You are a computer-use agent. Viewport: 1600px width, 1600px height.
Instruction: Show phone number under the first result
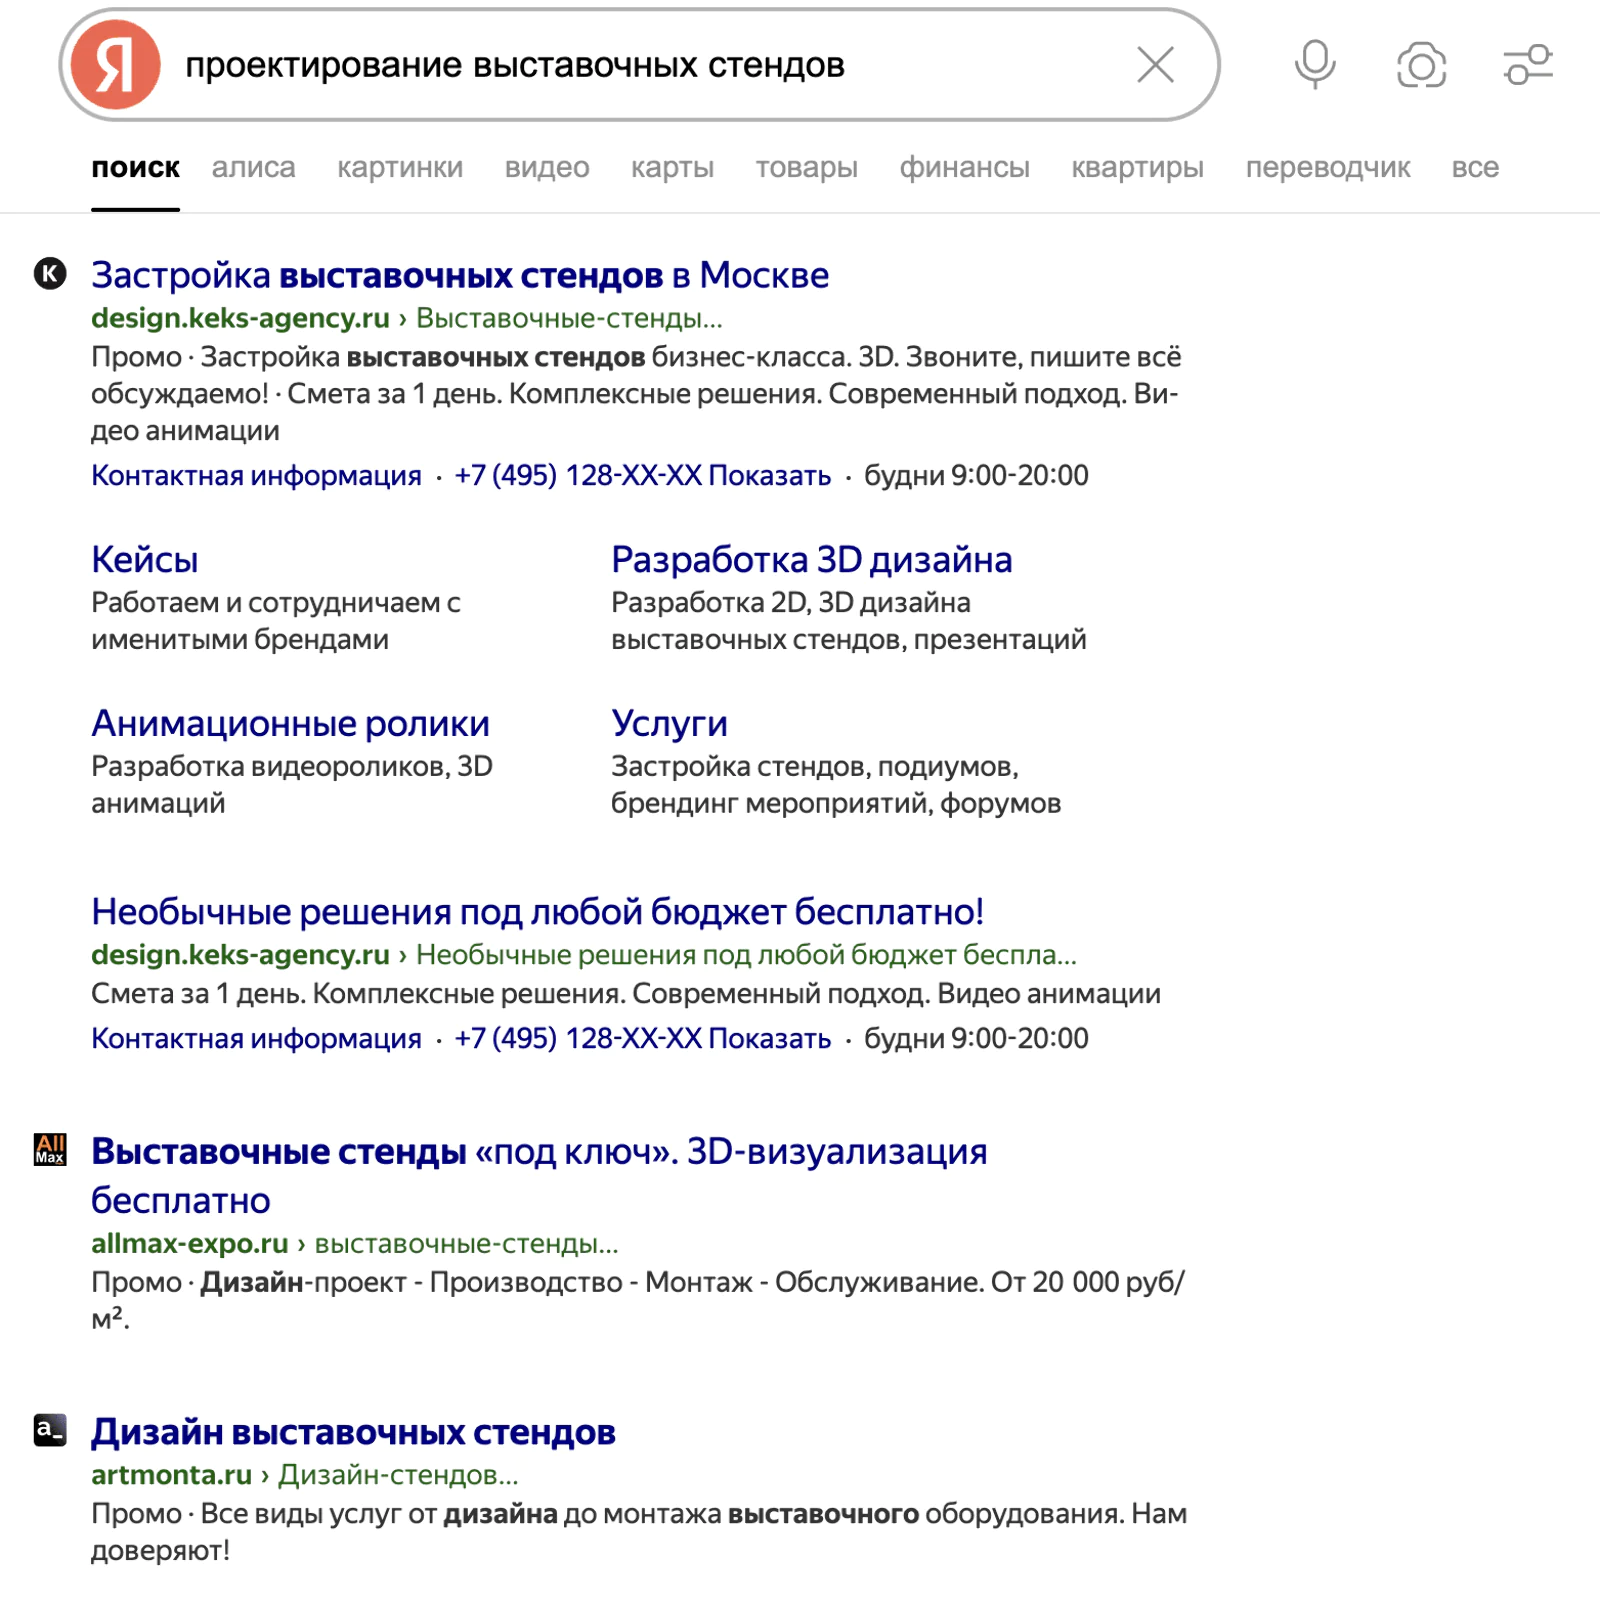coord(642,475)
